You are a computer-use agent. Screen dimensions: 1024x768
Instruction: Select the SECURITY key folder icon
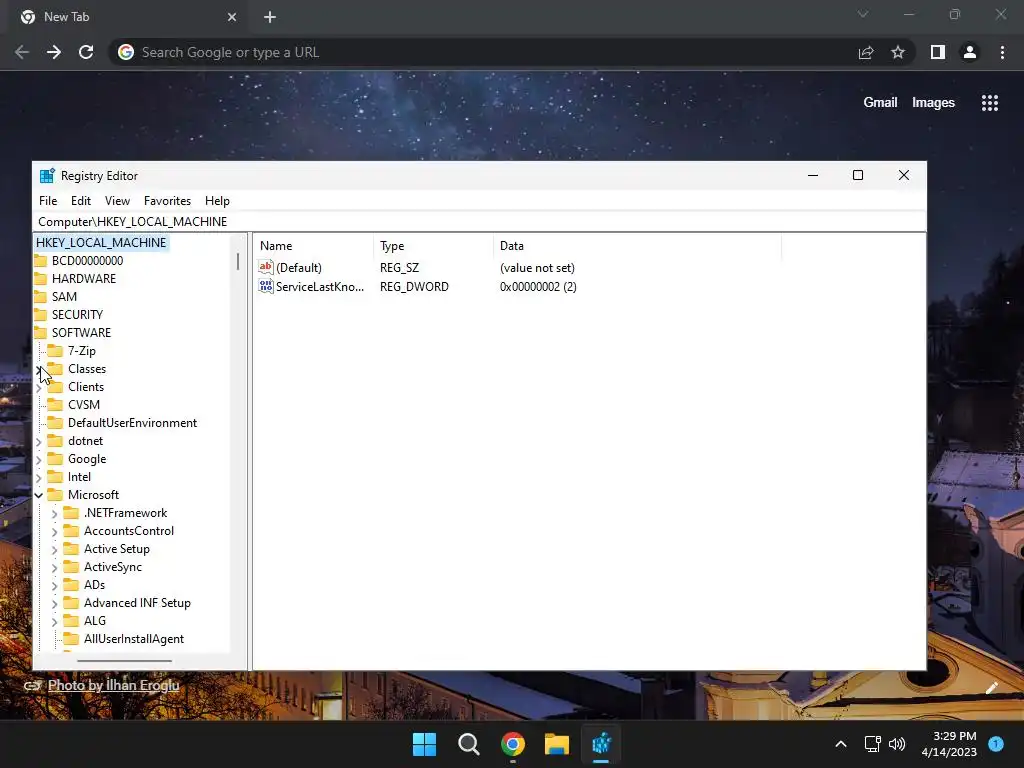tap(41, 315)
